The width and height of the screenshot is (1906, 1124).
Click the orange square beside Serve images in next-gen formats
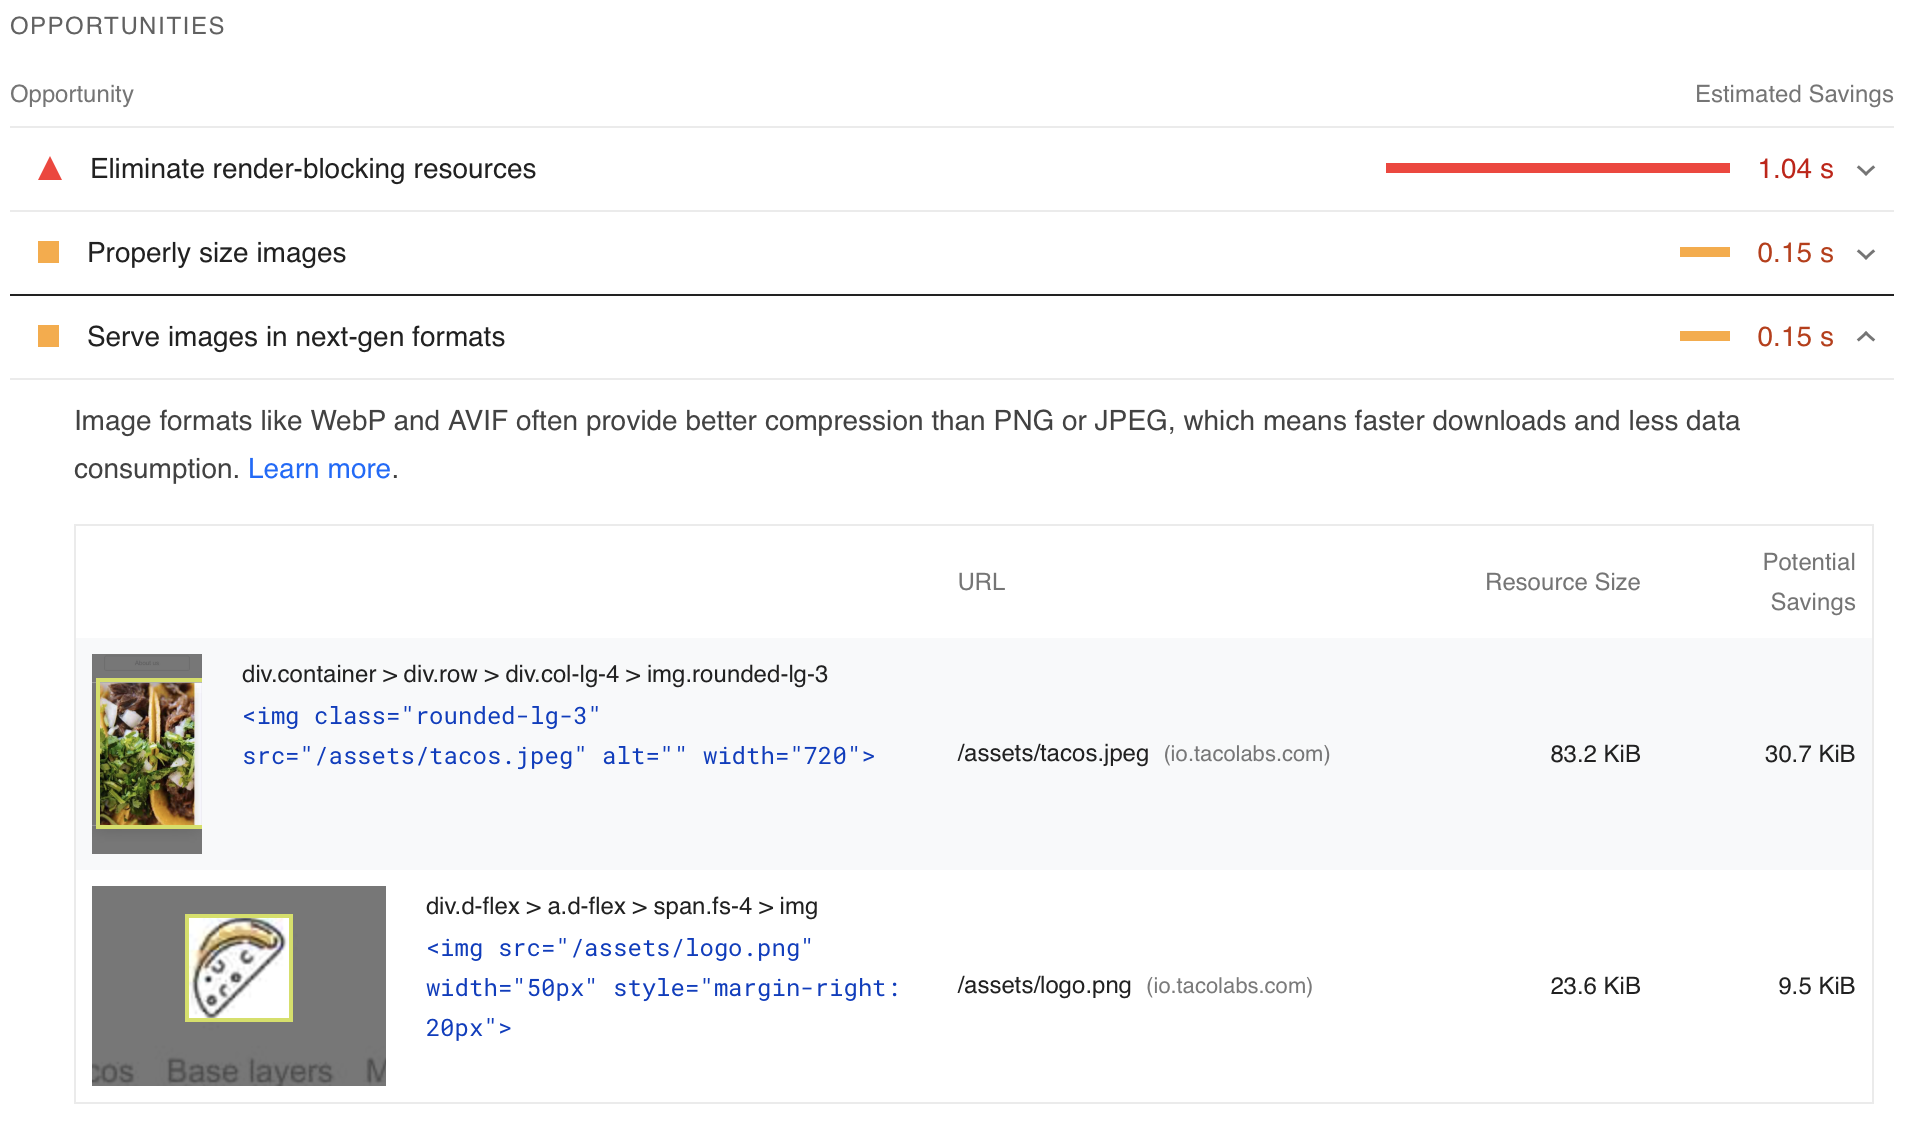tap(48, 337)
